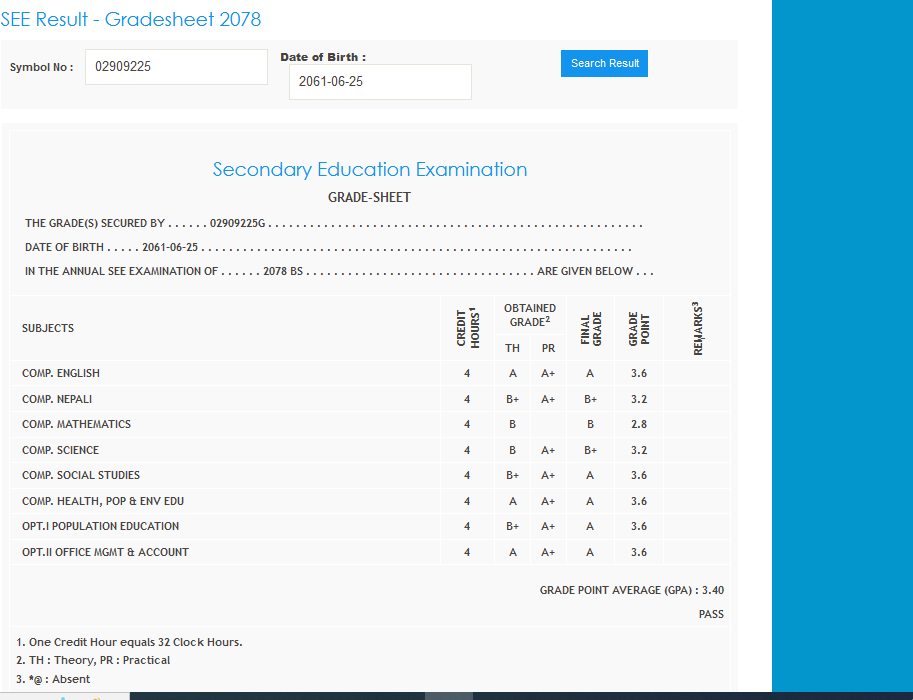Click the PASS result text
Image resolution: width=913 pixels, height=700 pixels.
[711, 614]
